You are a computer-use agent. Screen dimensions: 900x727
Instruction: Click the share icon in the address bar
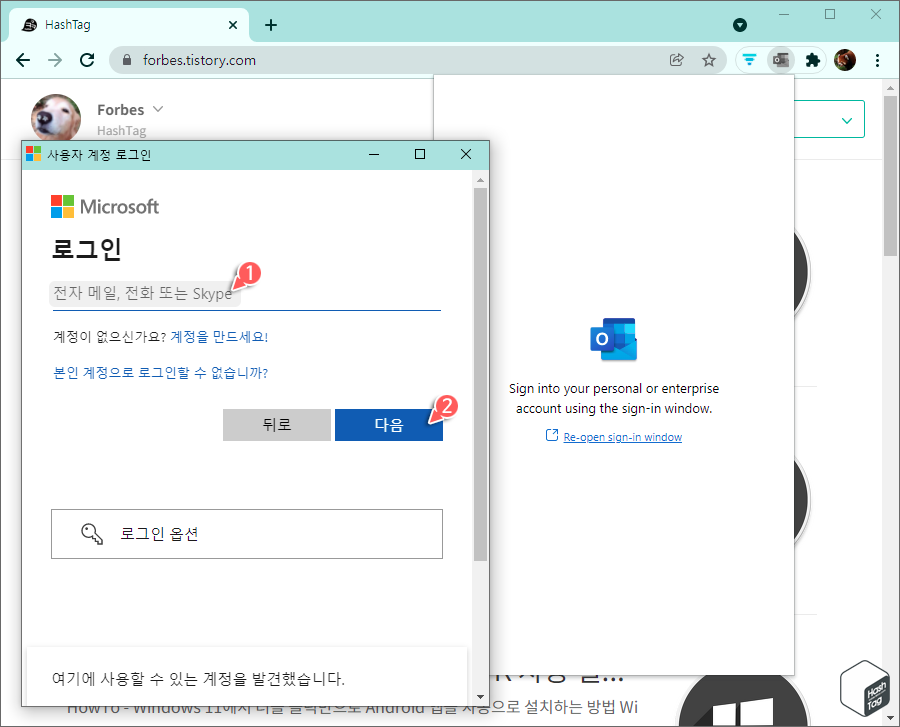pos(677,60)
